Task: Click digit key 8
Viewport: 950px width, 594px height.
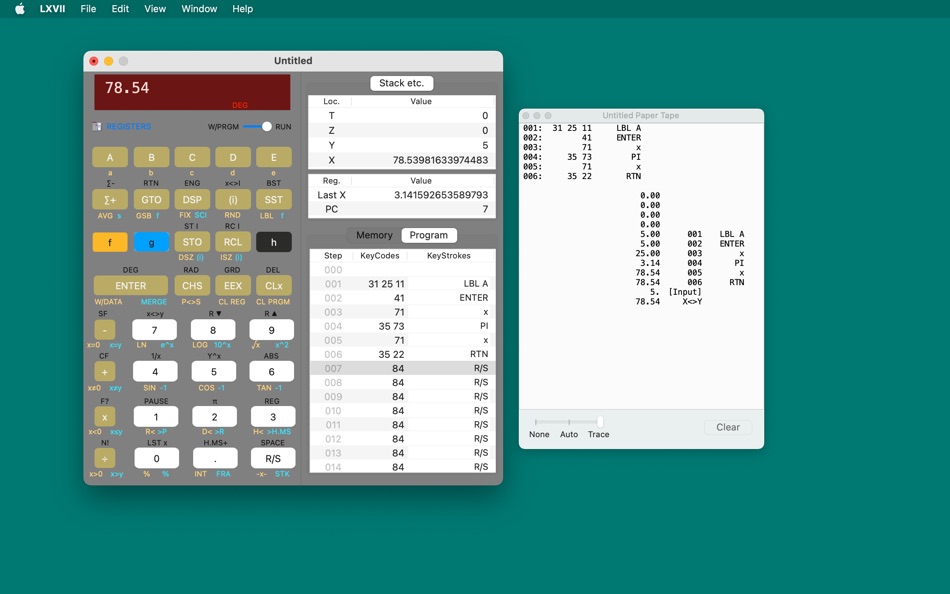Action: pos(213,330)
